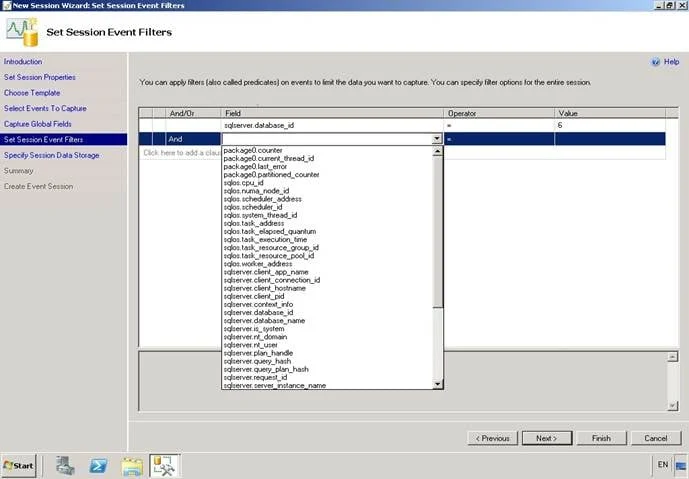Choose sqlserver.client_app_name in the dropdown list
The width and height of the screenshot is (689, 479).
tap(266, 272)
